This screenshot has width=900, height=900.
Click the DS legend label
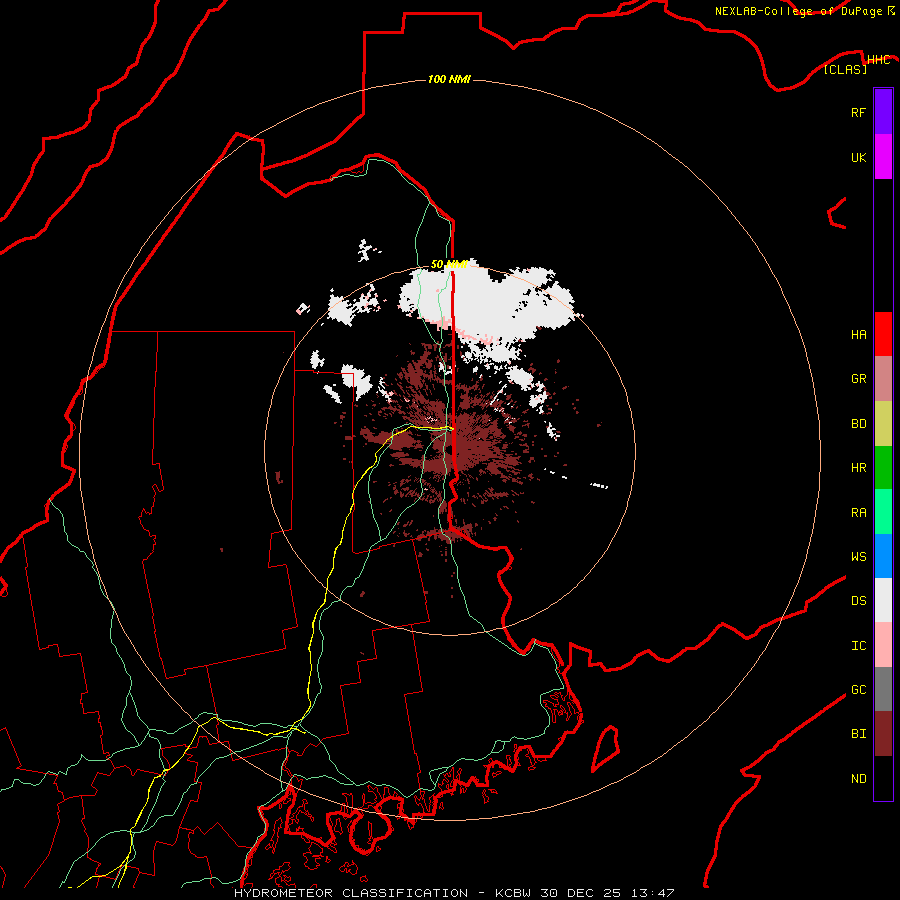pyautogui.click(x=858, y=600)
